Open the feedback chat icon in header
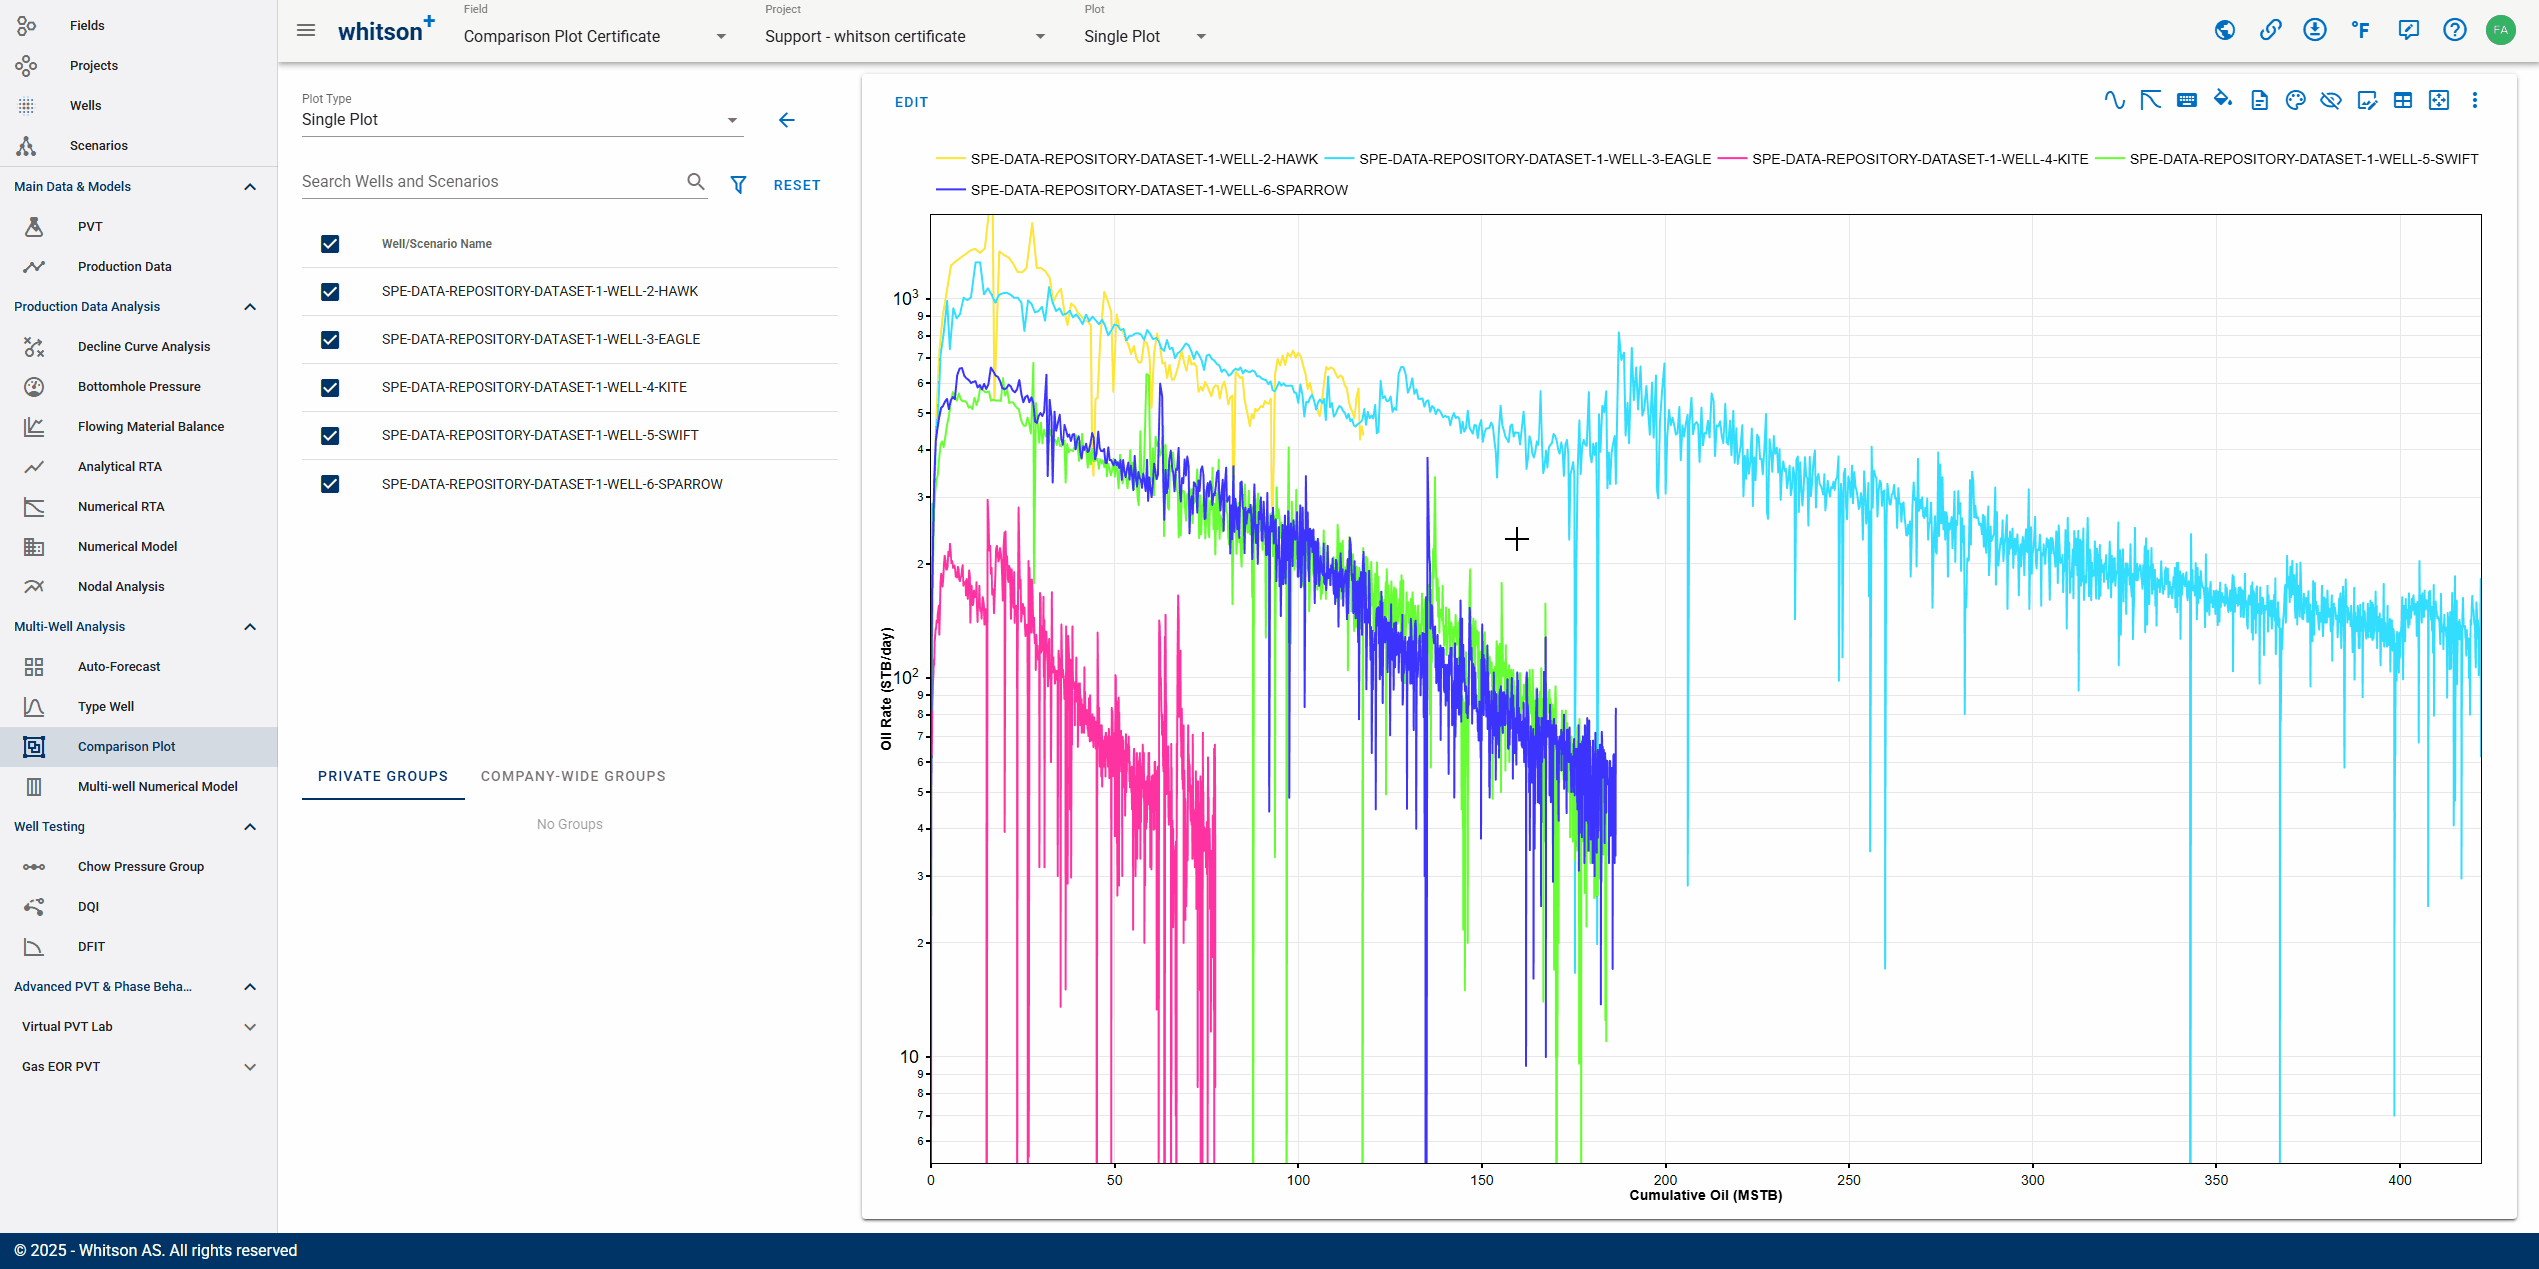Screen dimensions: 2539x1269 pyautogui.click(x=2408, y=30)
